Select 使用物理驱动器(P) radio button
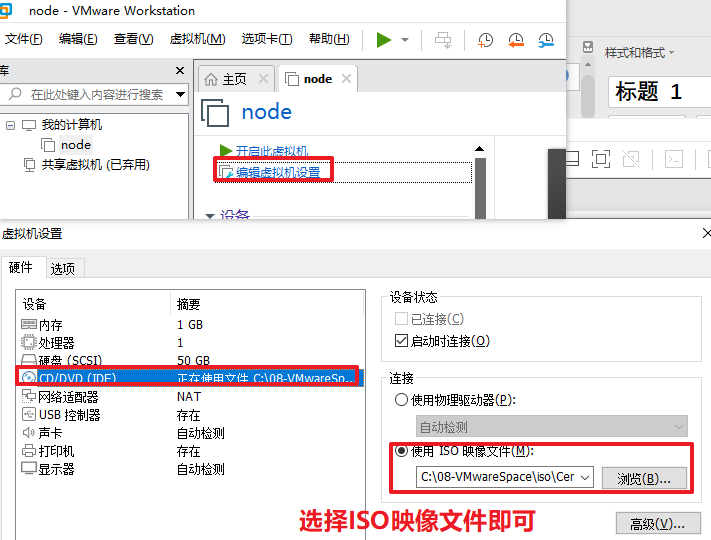711x540 pixels. click(x=401, y=400)
